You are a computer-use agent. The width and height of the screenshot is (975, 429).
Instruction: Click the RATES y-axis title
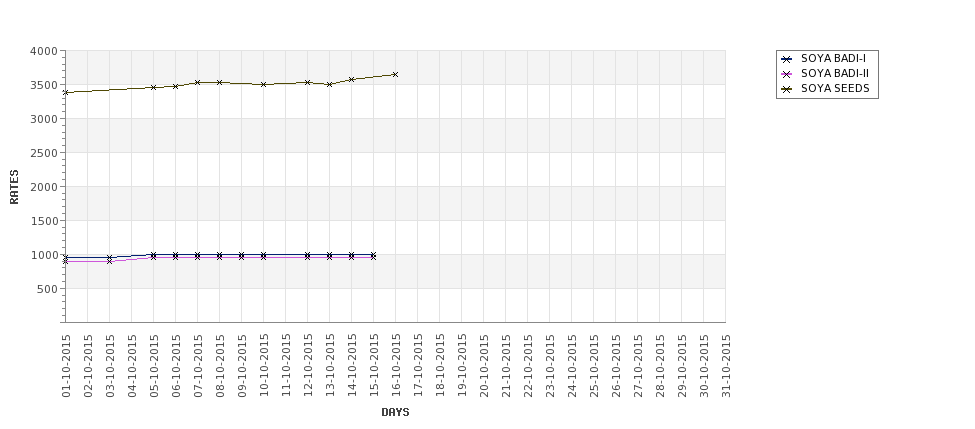[x=14, y=187]
